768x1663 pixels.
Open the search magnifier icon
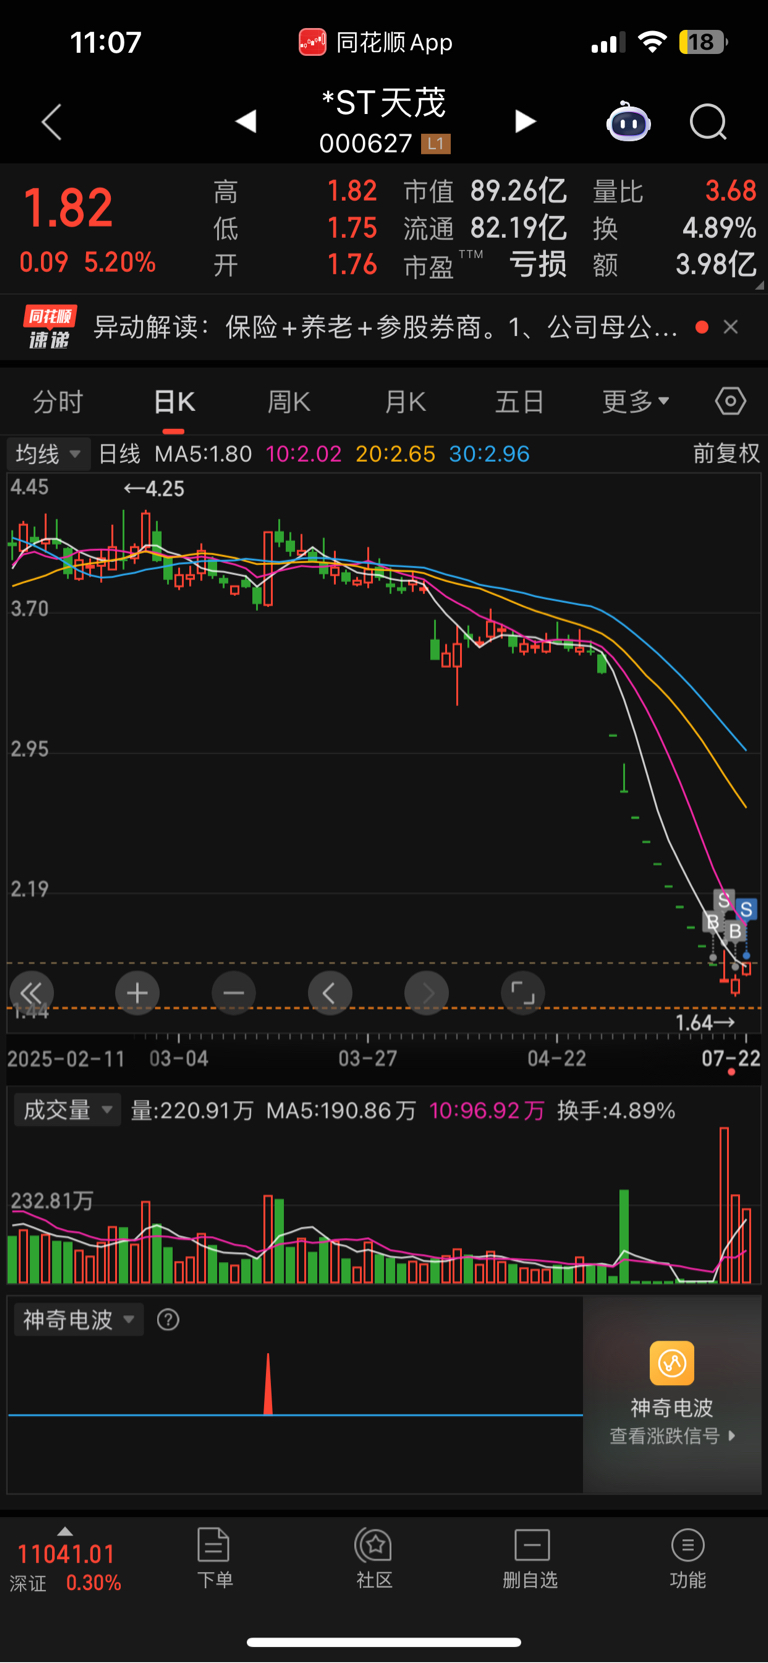pos(708,122)
